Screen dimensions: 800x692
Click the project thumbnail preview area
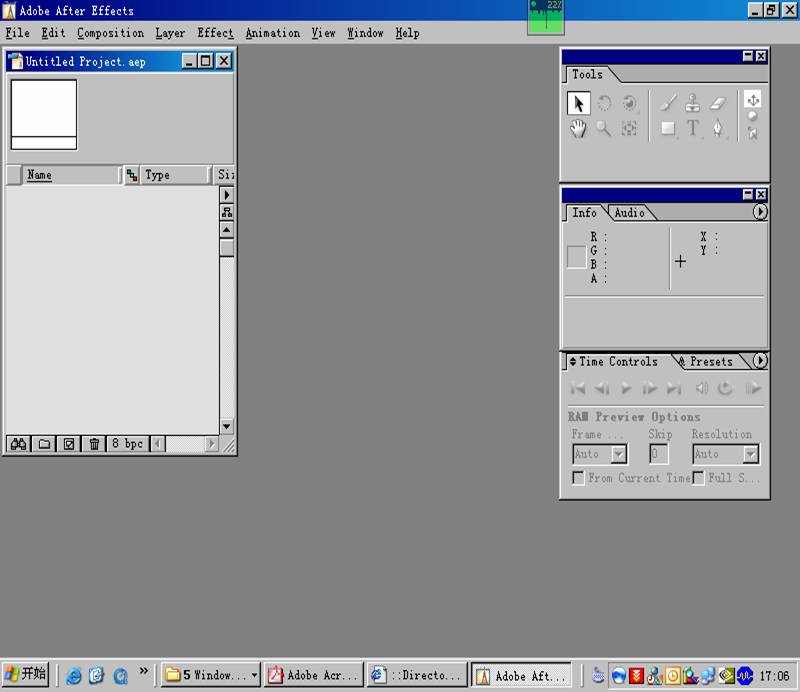44,115
